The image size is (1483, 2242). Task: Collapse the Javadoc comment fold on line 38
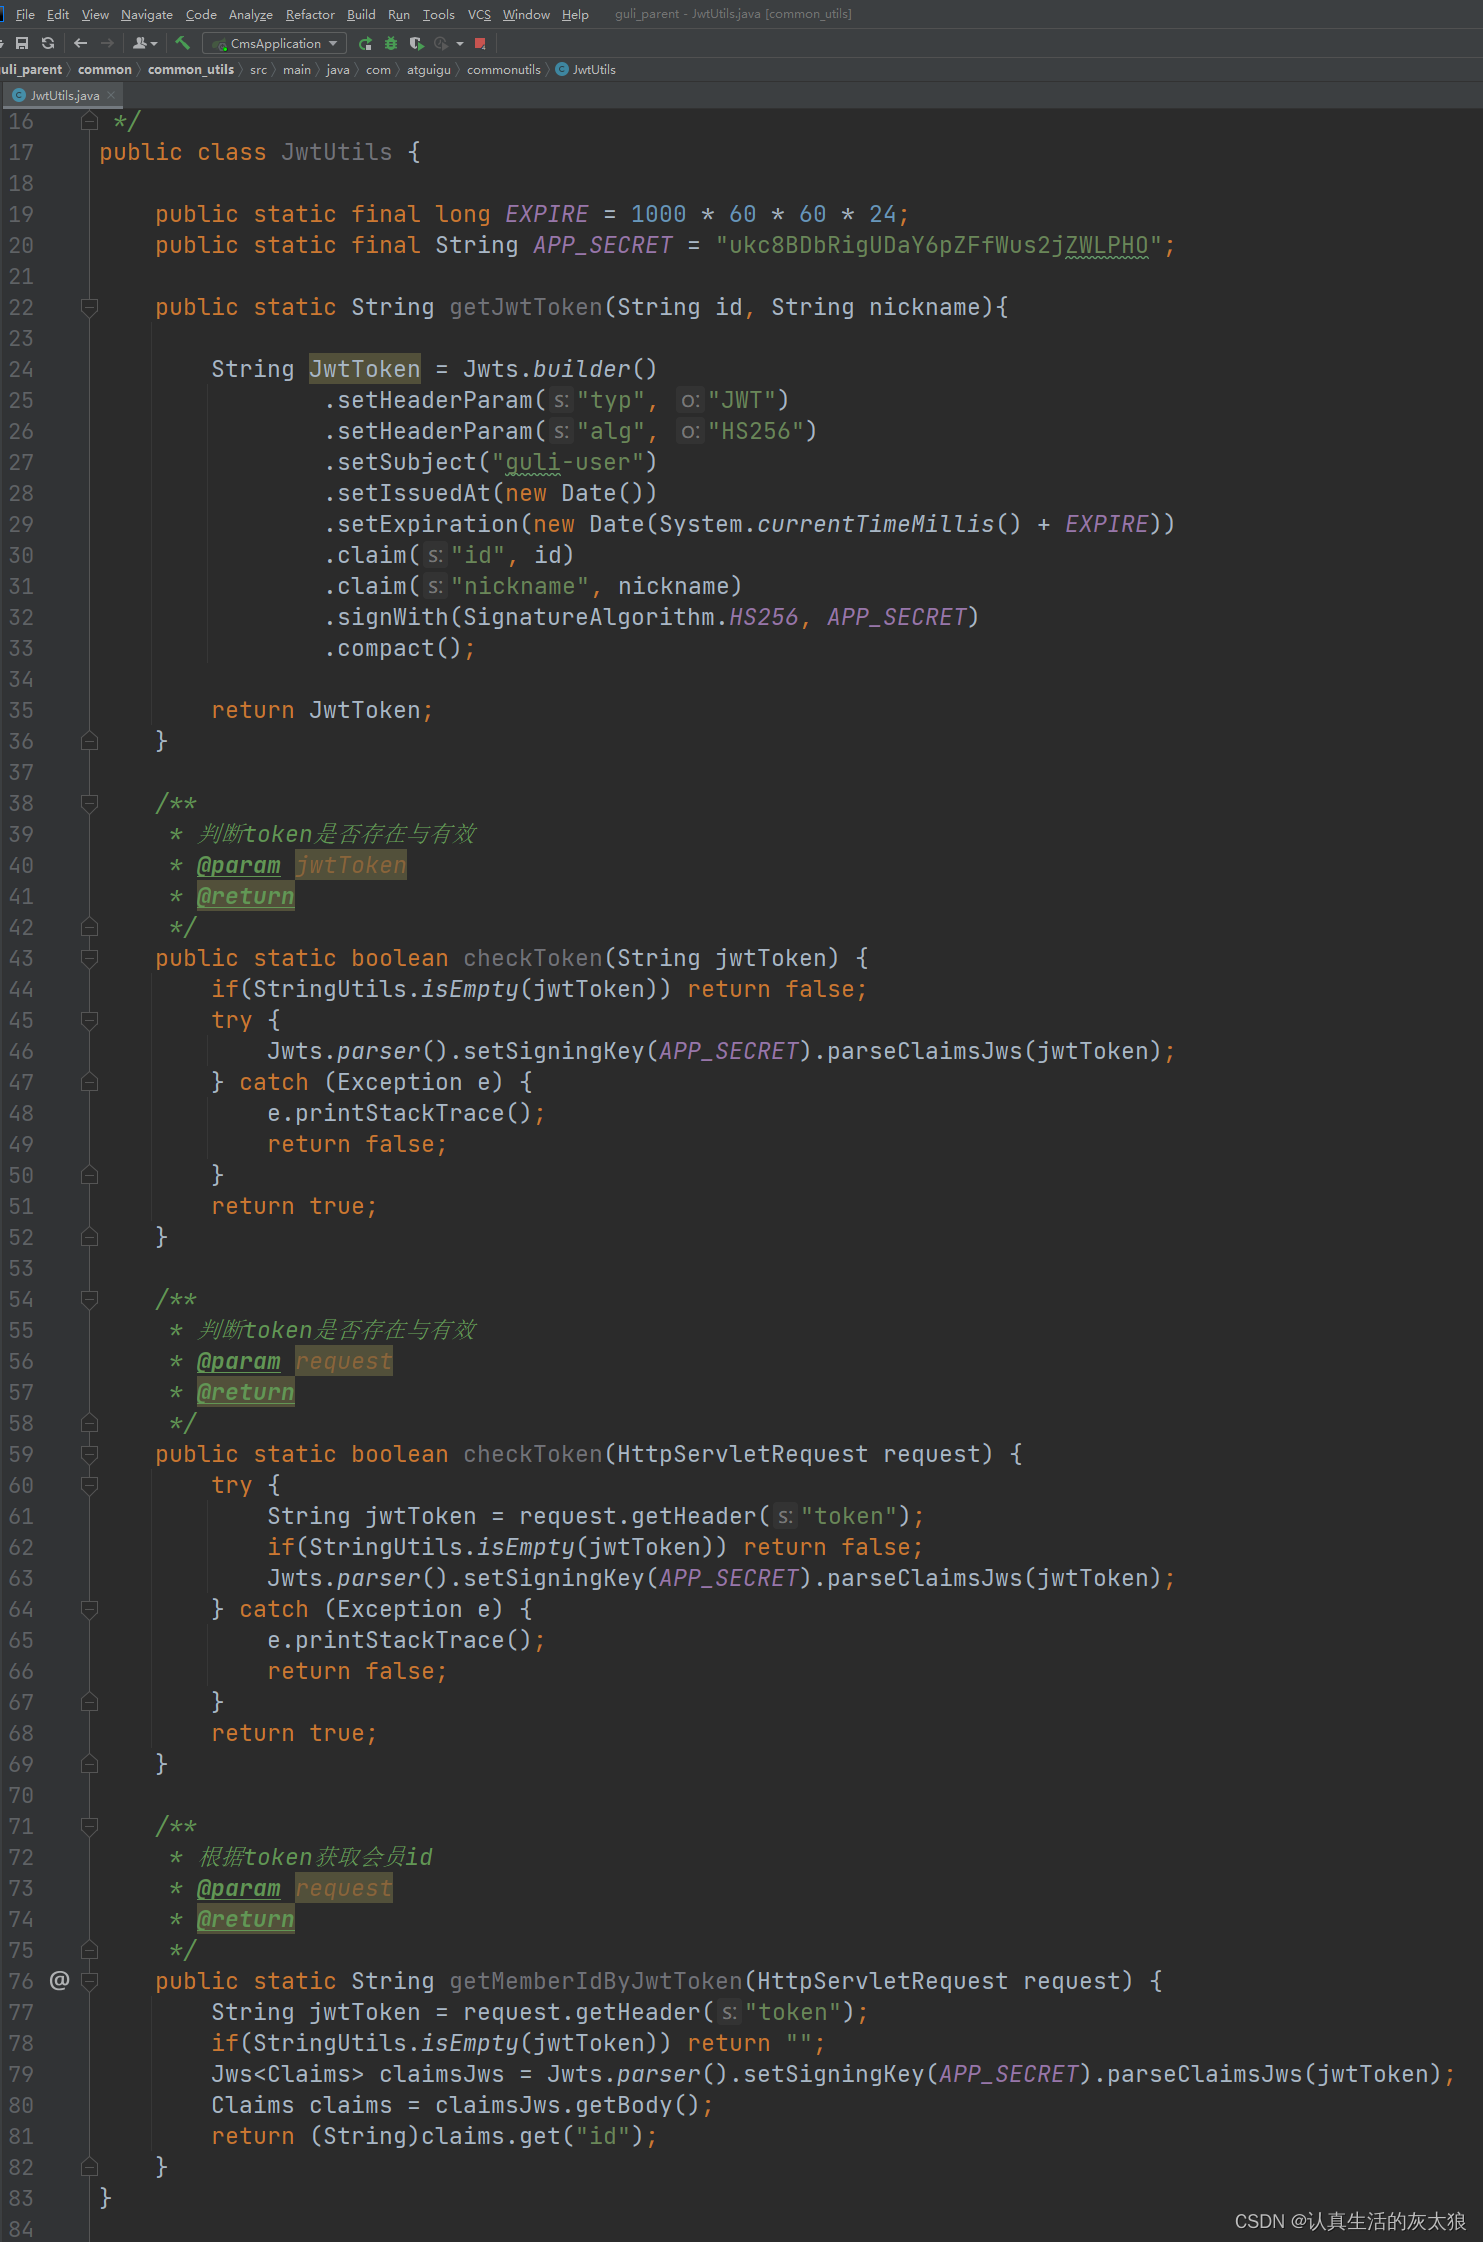[x=89, y=803]
